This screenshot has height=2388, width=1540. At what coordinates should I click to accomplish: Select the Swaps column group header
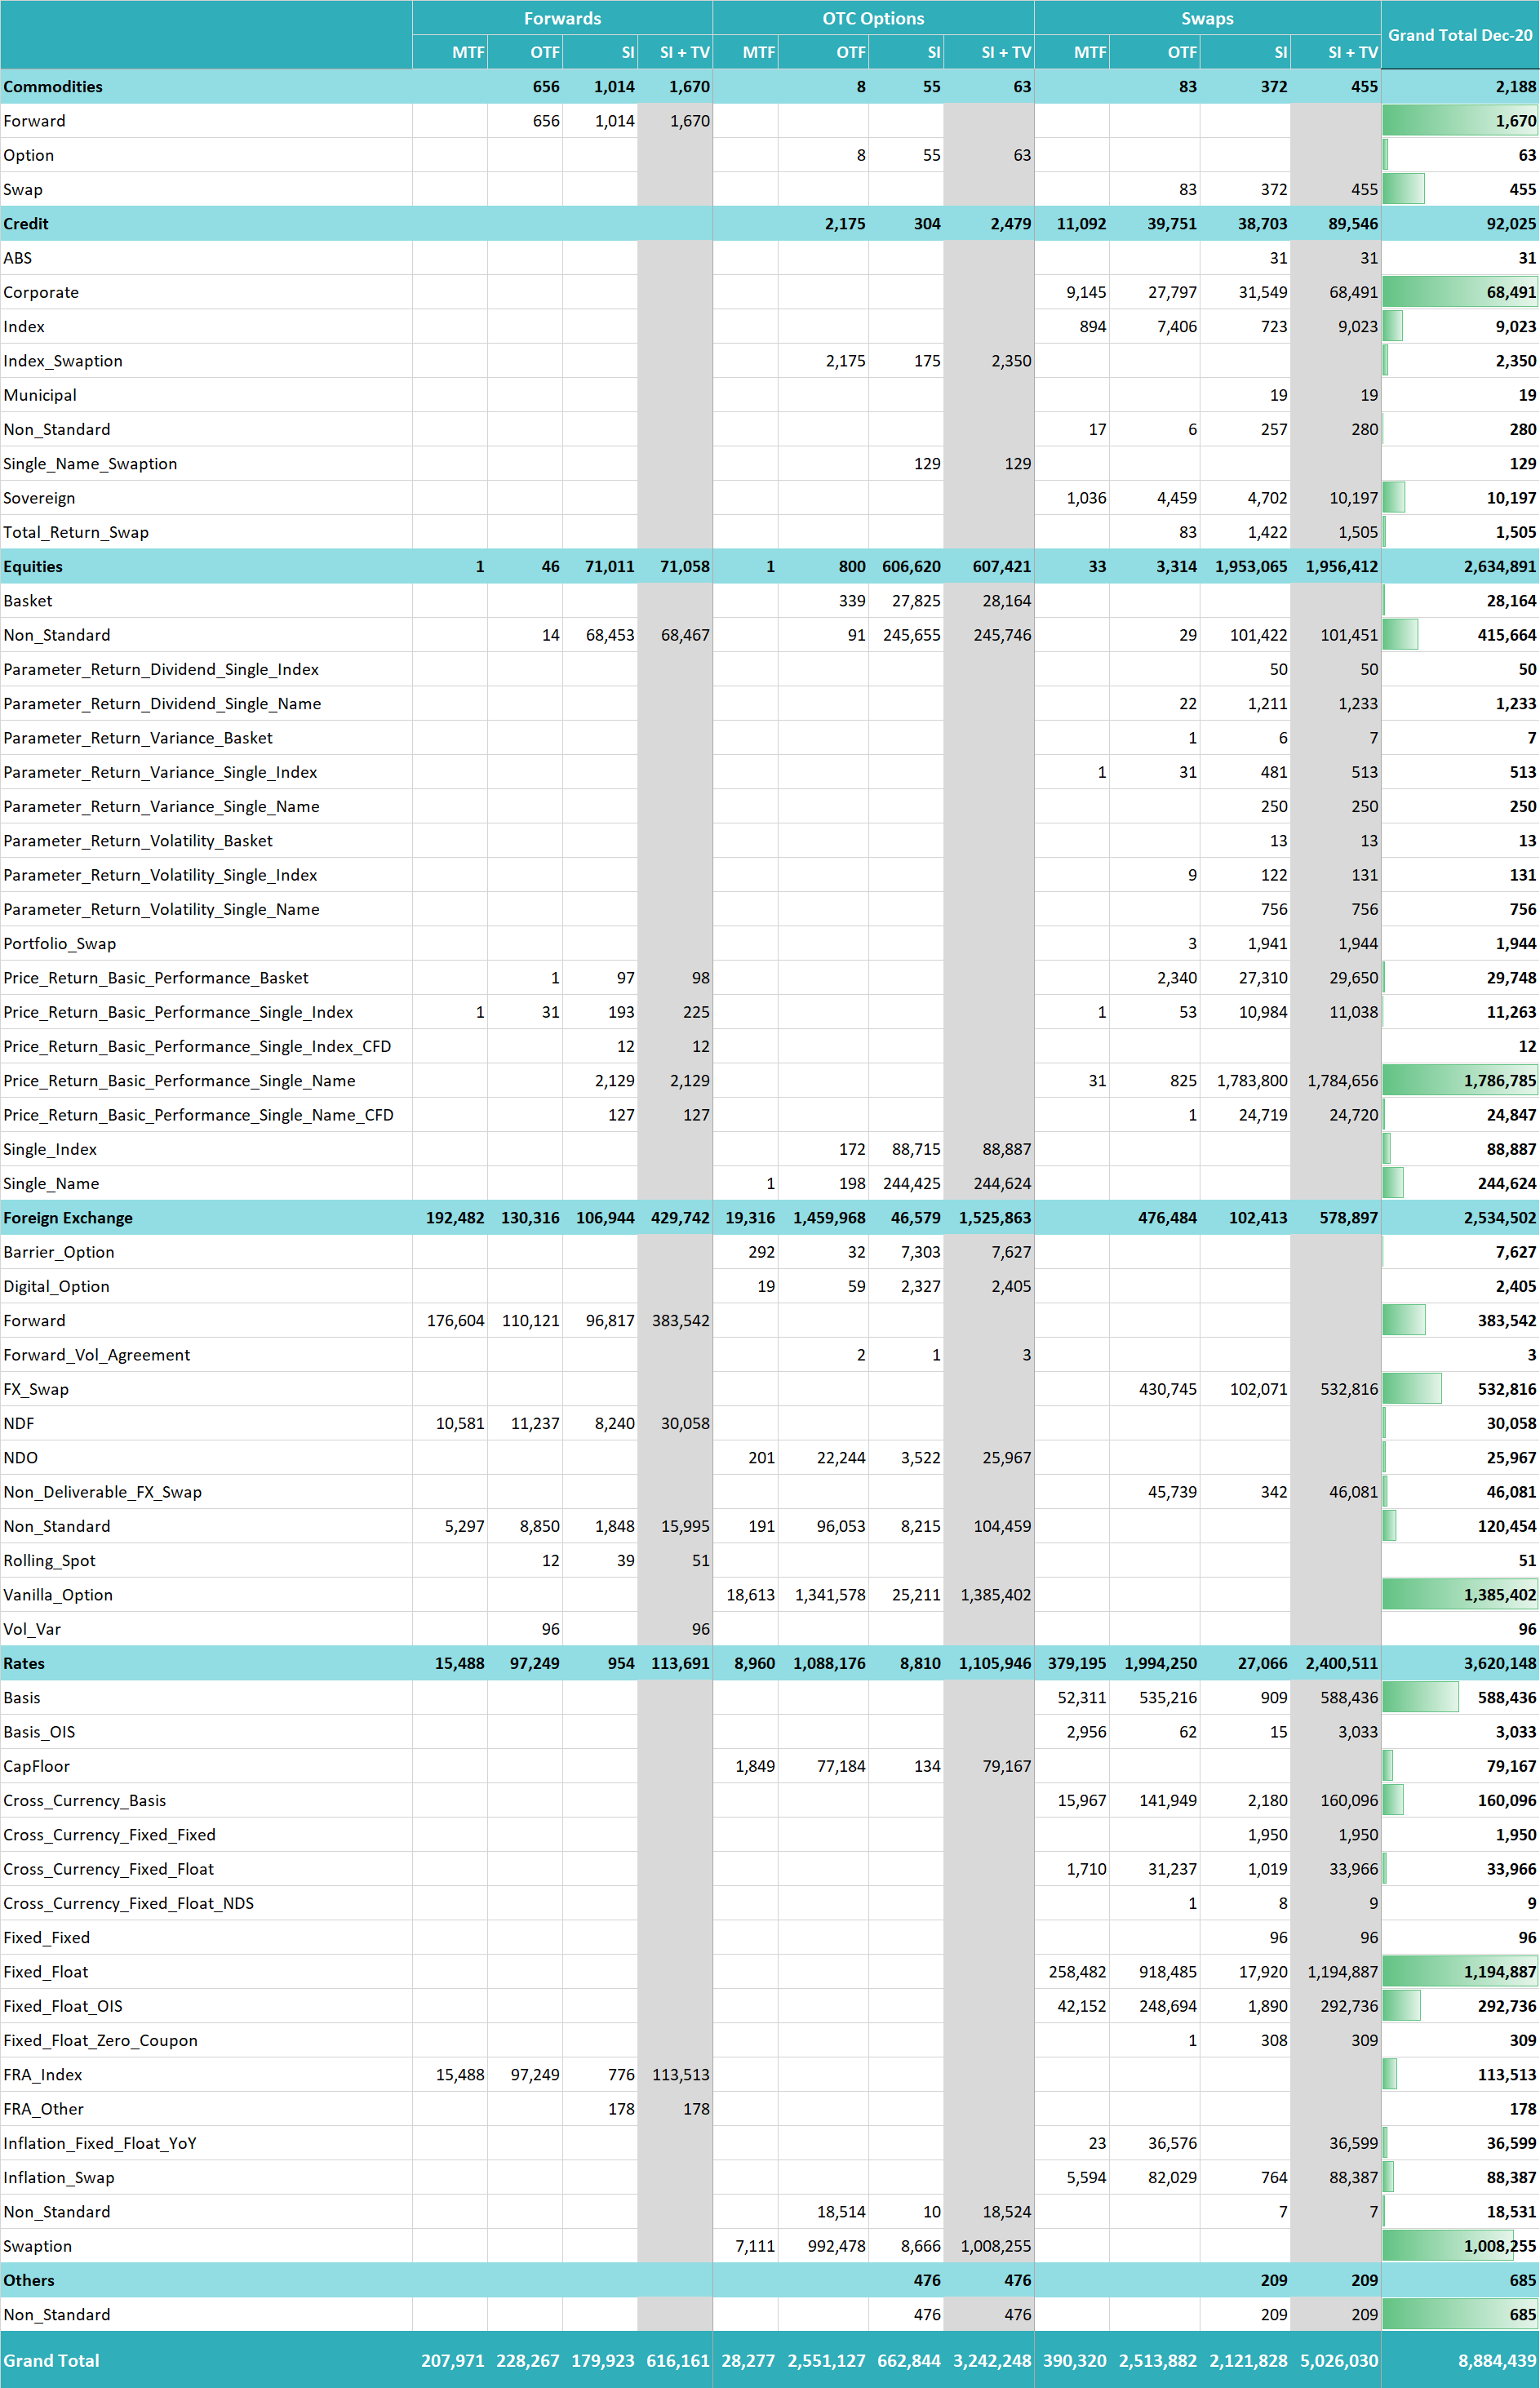(1207, 18)
